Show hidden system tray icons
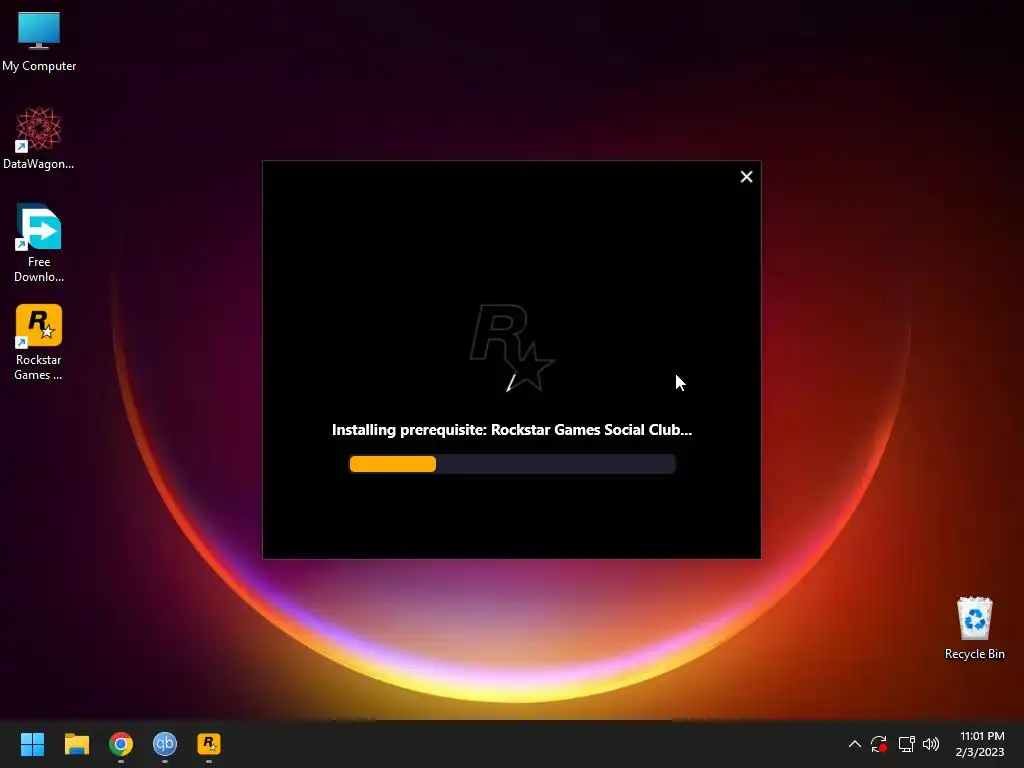Image resolution: width=1024 pixels, height=768 pixels. [854, 744]
